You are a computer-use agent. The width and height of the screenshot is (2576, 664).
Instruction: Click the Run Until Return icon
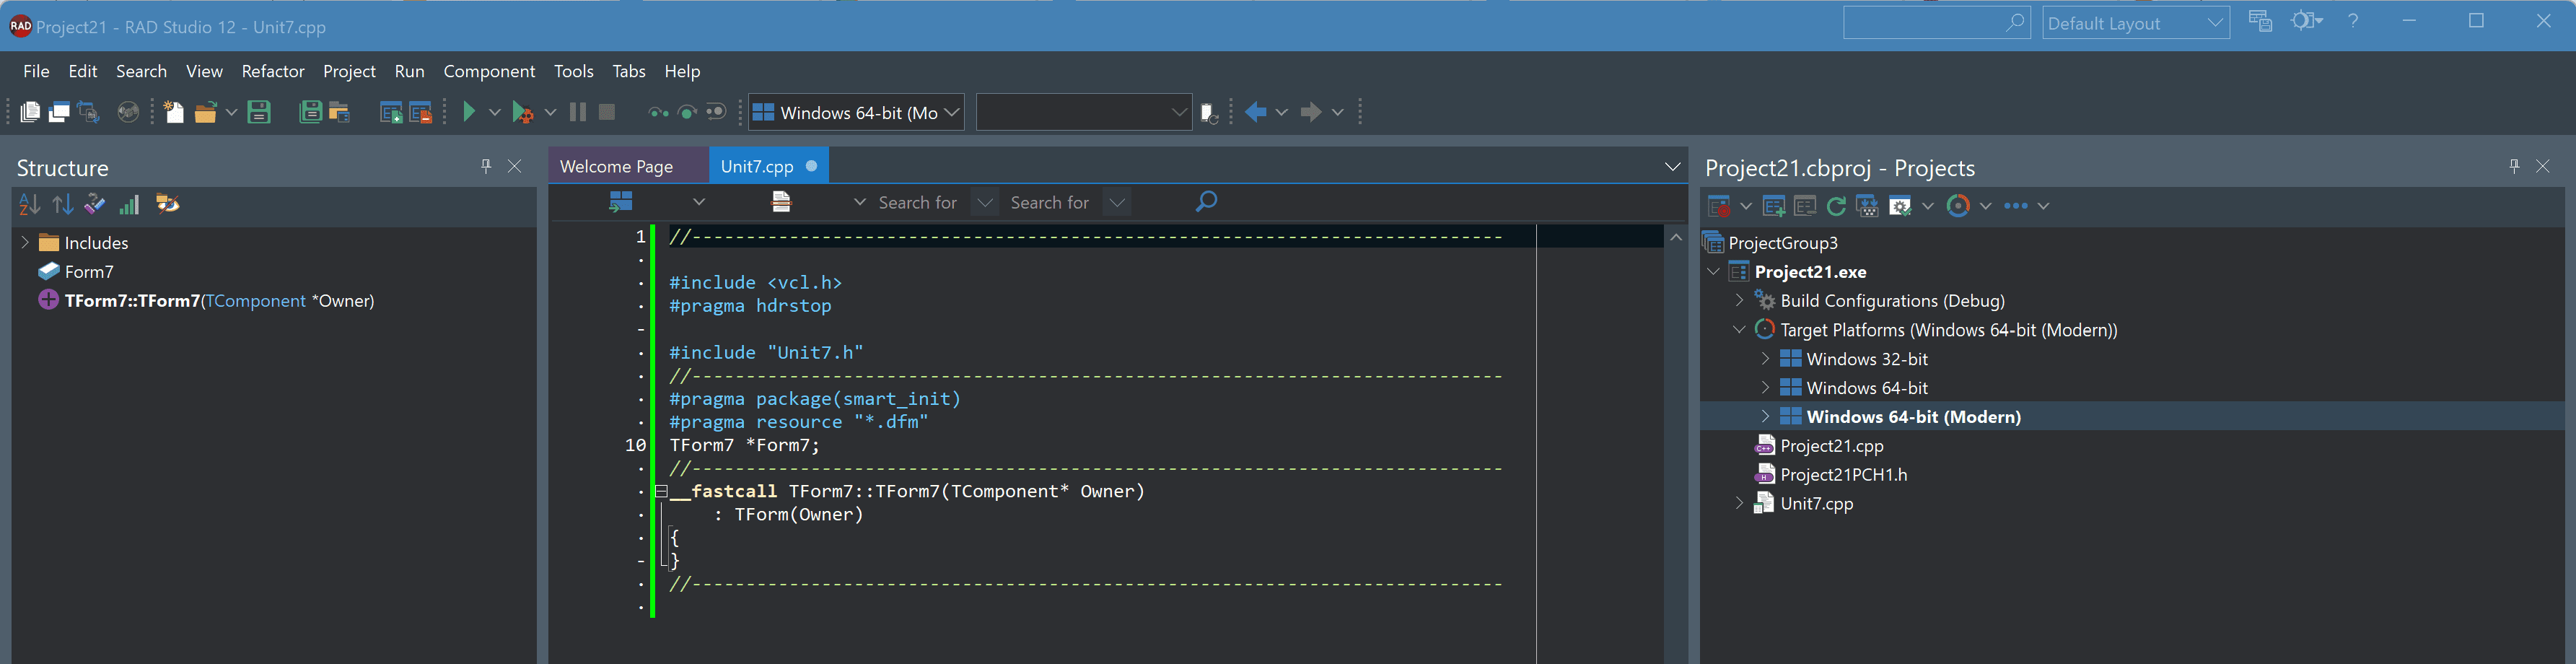pos(716,112)
